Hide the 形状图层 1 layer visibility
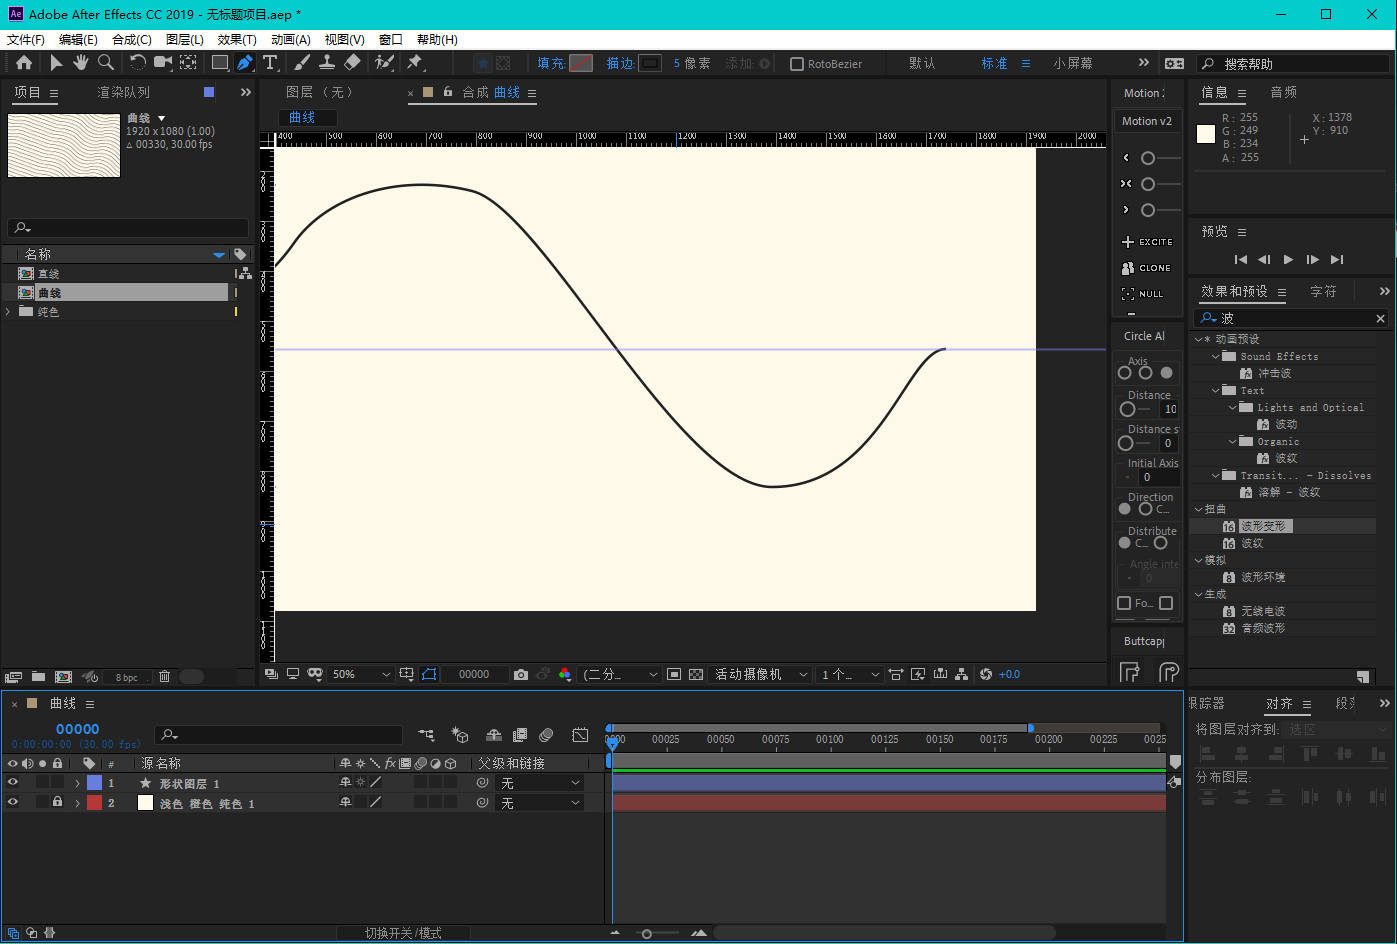This screenshot has height=944, width=1397. tap(13, 783)
